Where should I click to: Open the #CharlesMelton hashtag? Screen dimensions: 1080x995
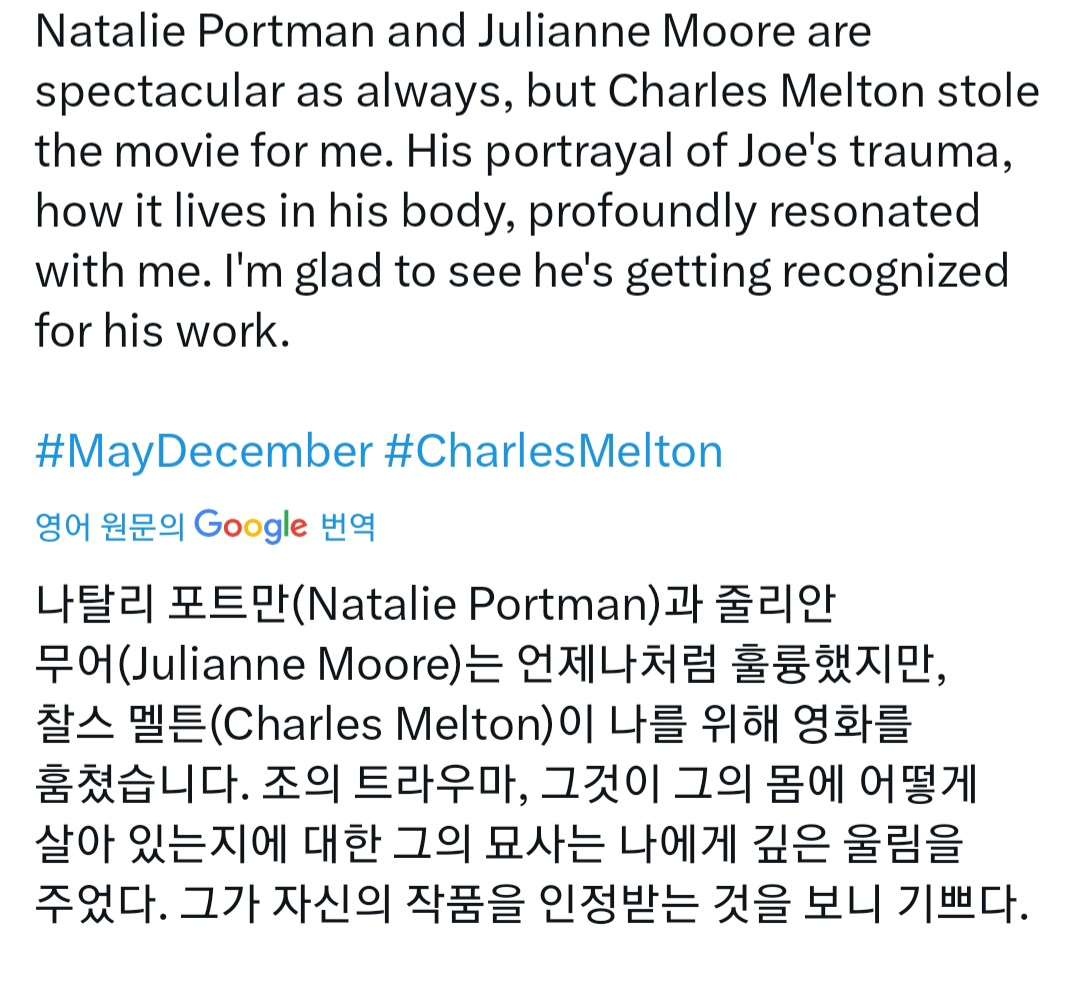pos(553,452)
